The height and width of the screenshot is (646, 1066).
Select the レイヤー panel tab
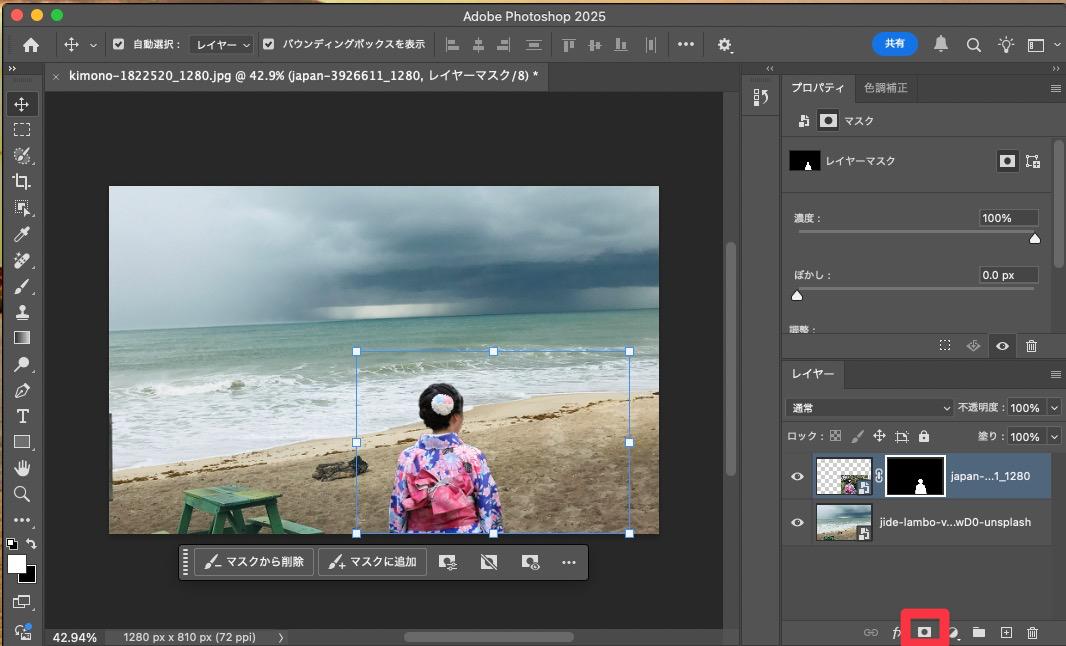point(812,374)
